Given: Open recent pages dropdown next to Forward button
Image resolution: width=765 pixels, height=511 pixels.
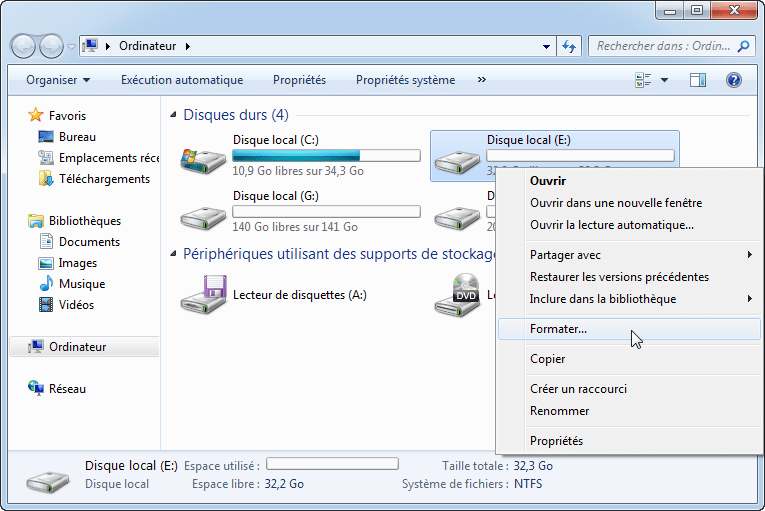Looking at the screenshot, I should tap(71, 47).
